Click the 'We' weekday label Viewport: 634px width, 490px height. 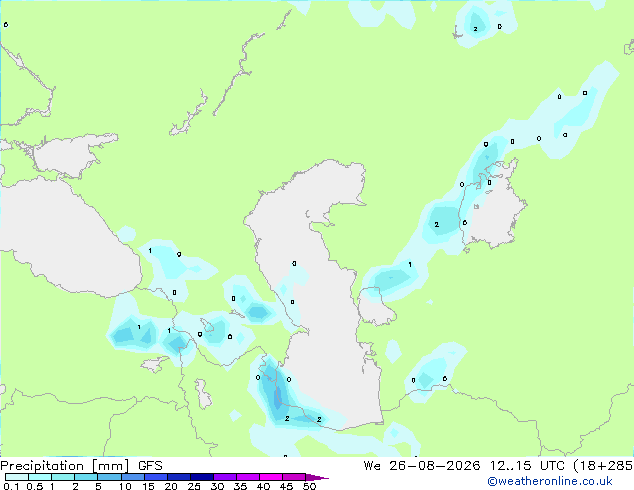pyautogui.click(x=372, y=466)
